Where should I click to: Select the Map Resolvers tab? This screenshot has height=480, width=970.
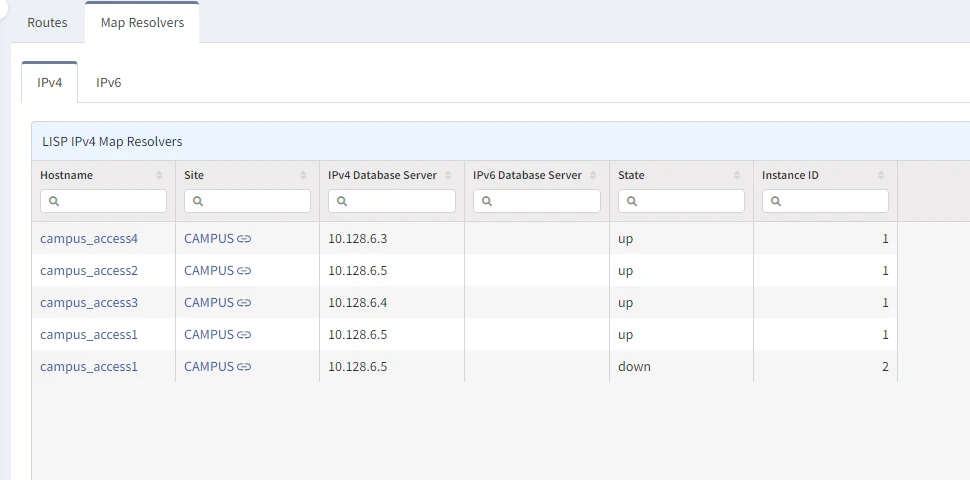click(142, 22)
